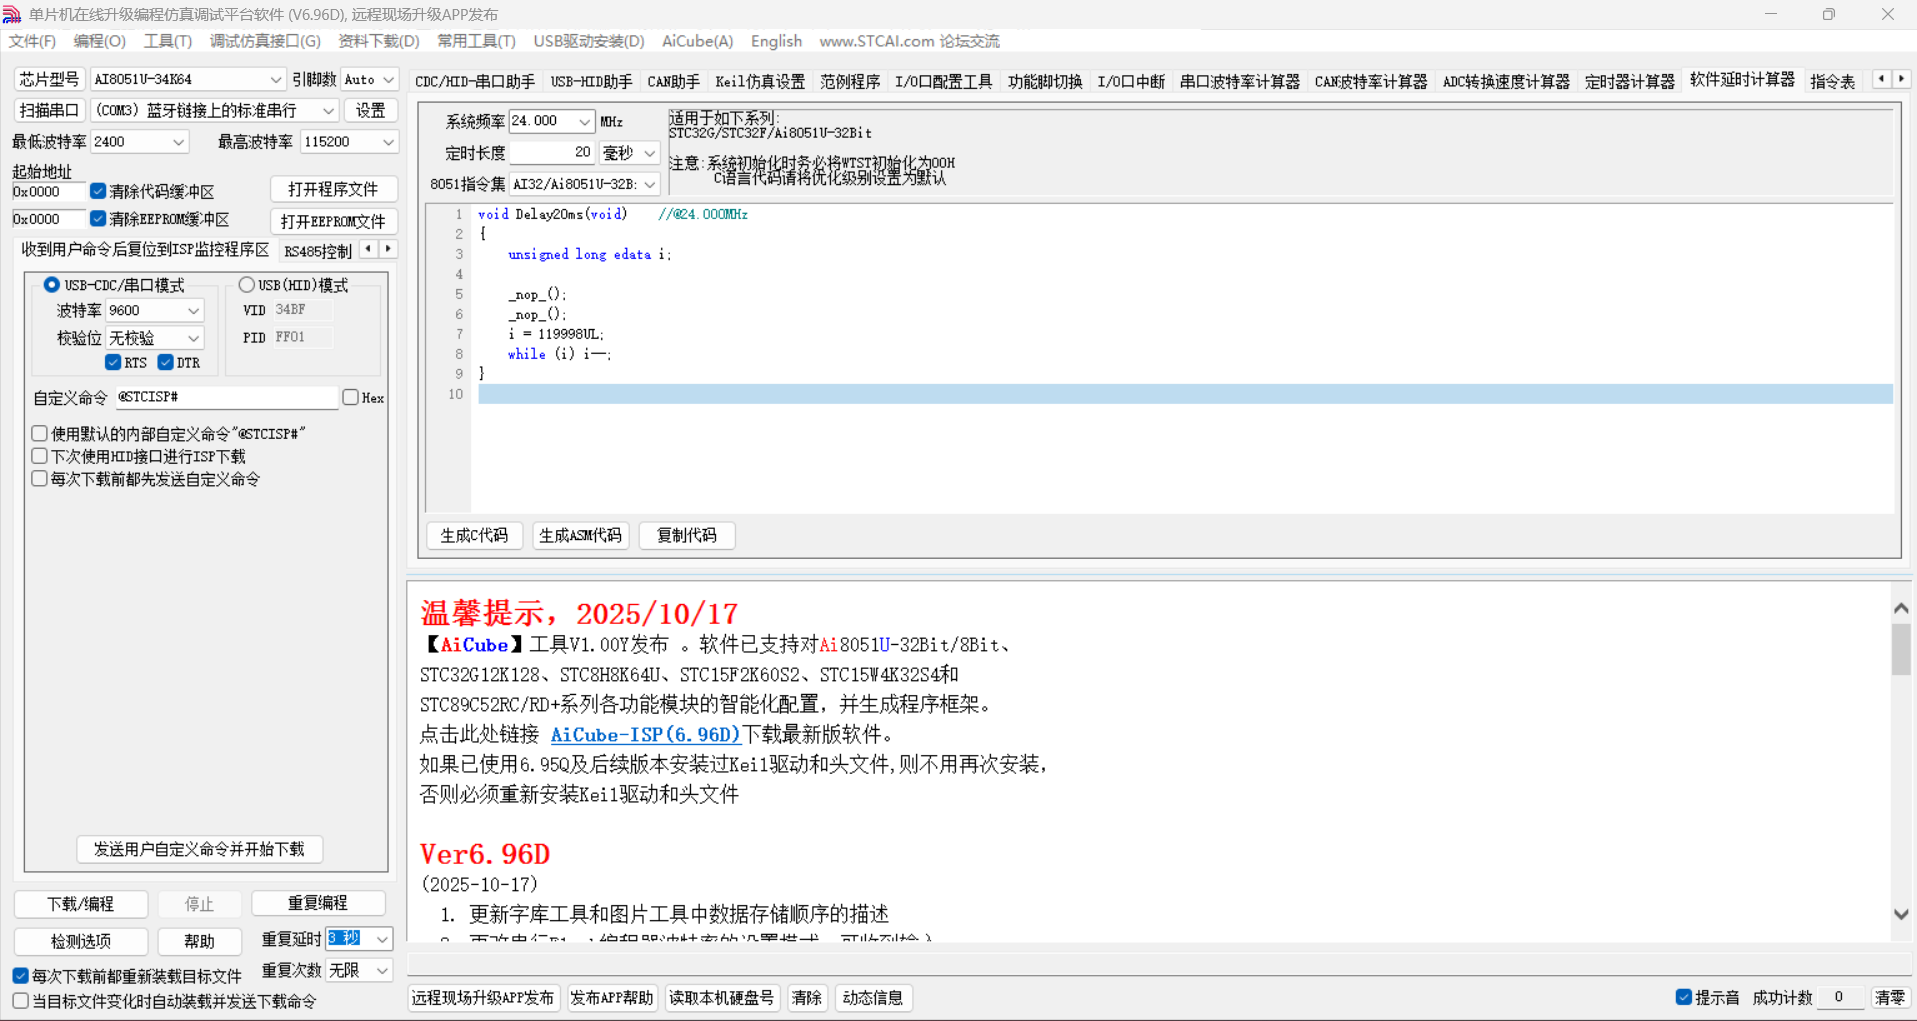
Task: Open the 文件(F) menu
Action: [x=32, y=41]
